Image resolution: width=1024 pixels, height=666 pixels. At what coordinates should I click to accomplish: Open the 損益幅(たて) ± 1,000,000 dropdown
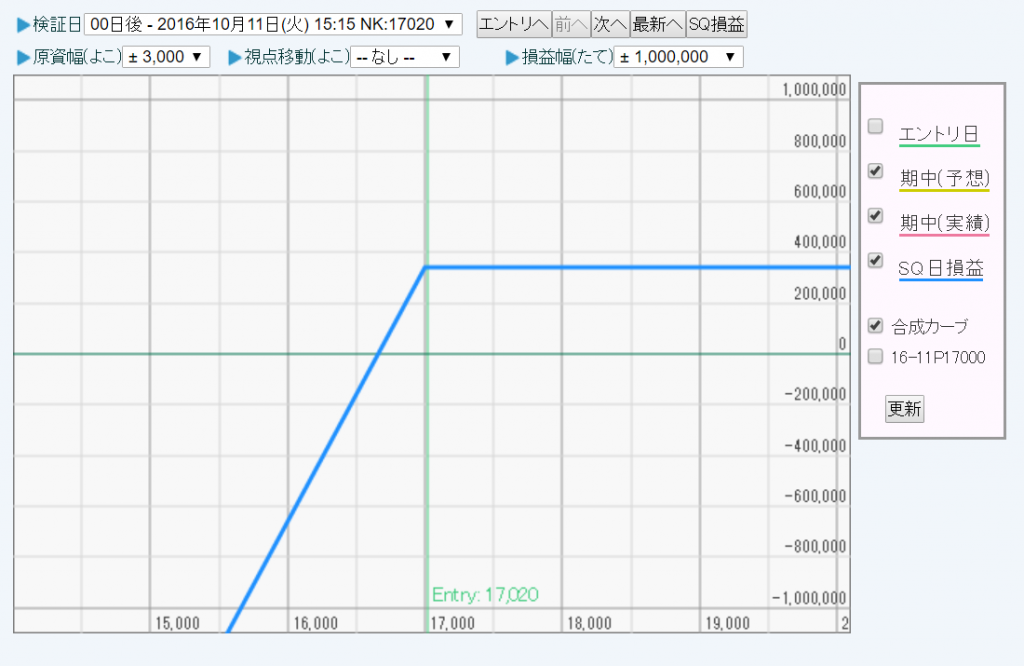click(x=679, y=57)
